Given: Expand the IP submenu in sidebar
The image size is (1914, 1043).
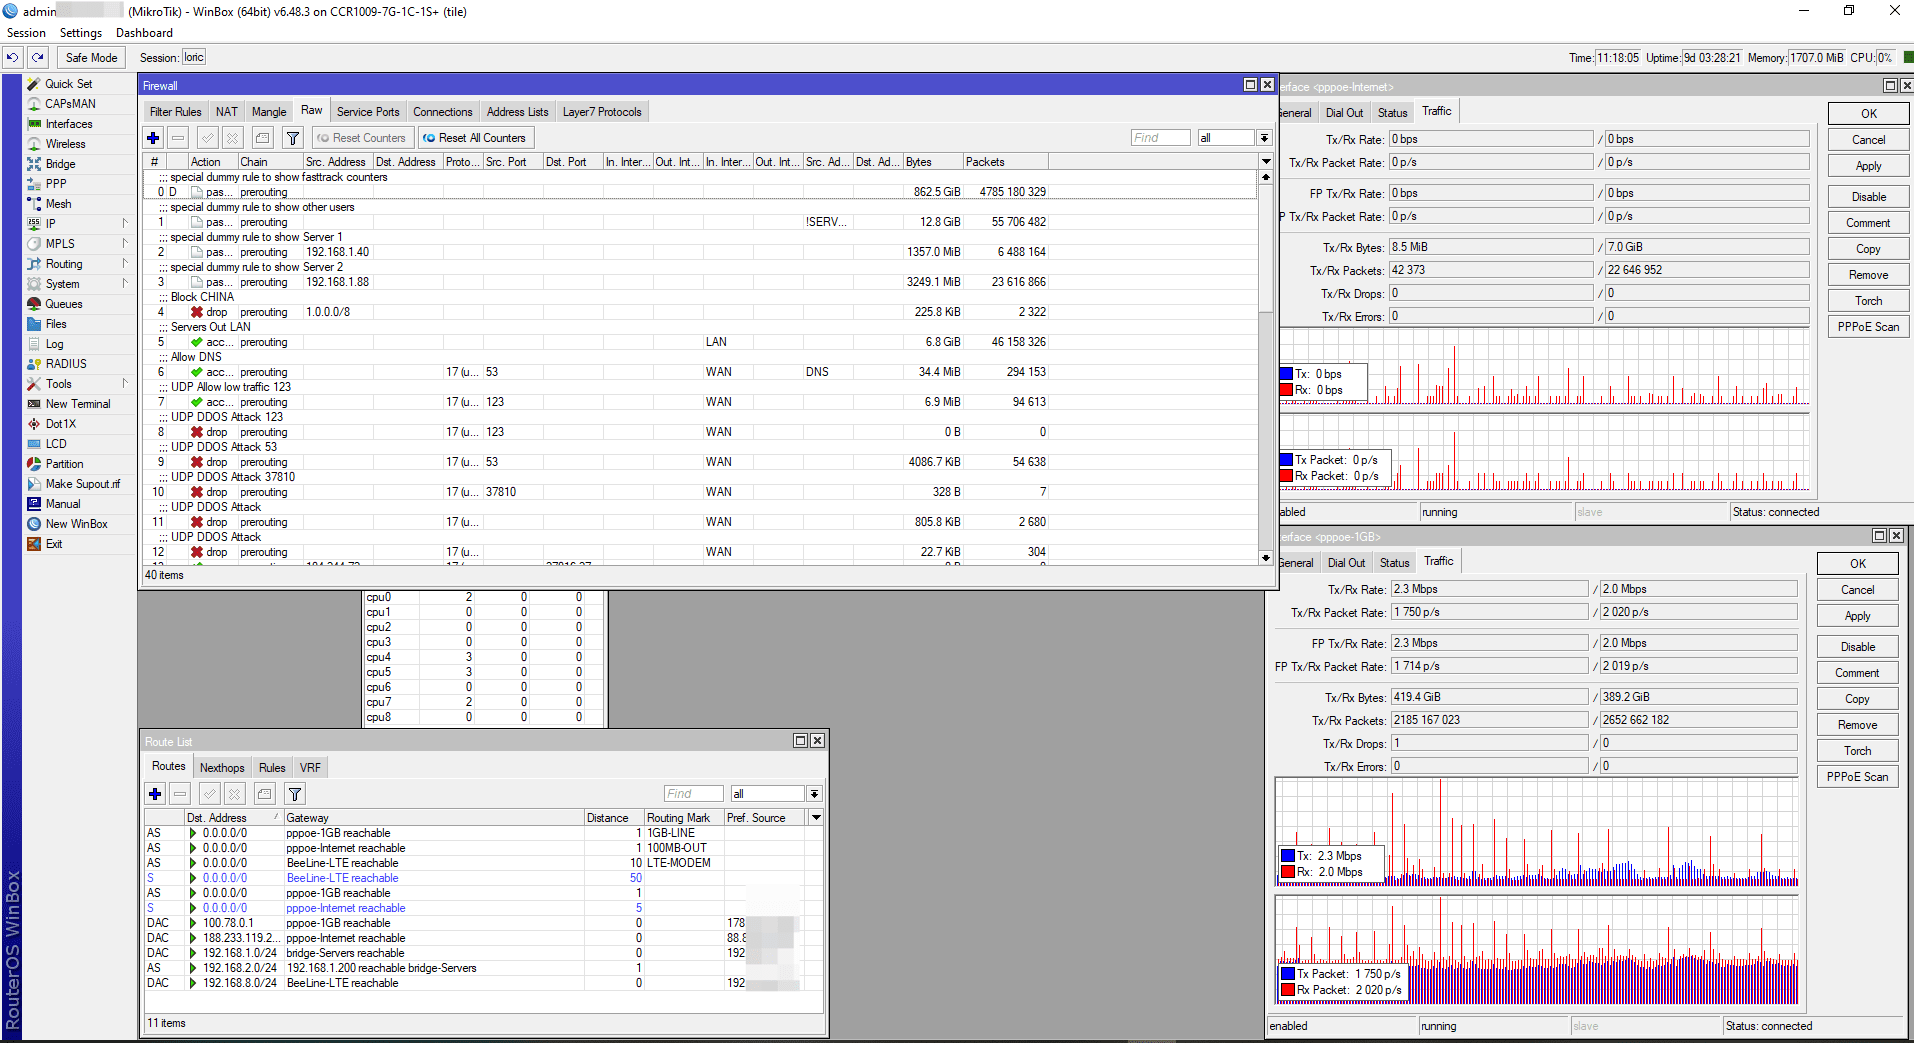Looking at the screenshot, I should point(50,224).
